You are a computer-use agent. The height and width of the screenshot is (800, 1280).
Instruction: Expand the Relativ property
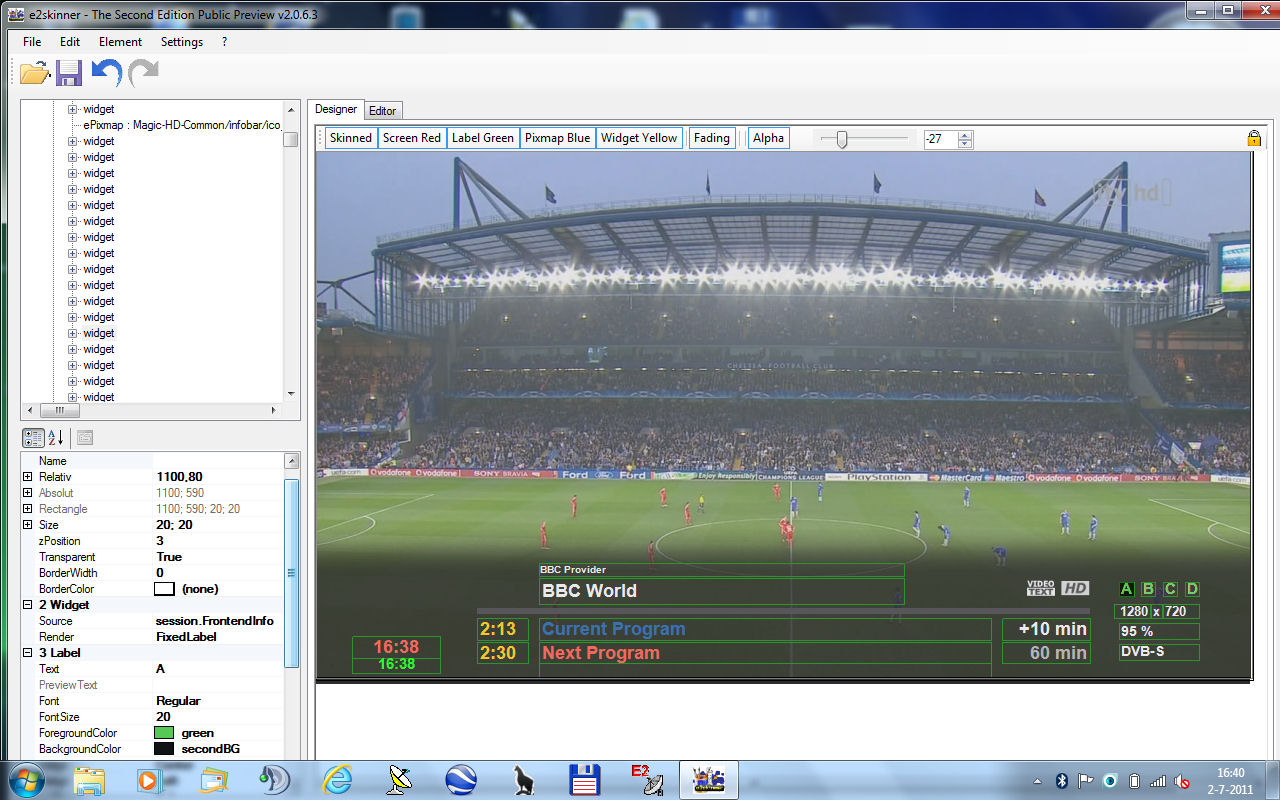click(28, 477)
